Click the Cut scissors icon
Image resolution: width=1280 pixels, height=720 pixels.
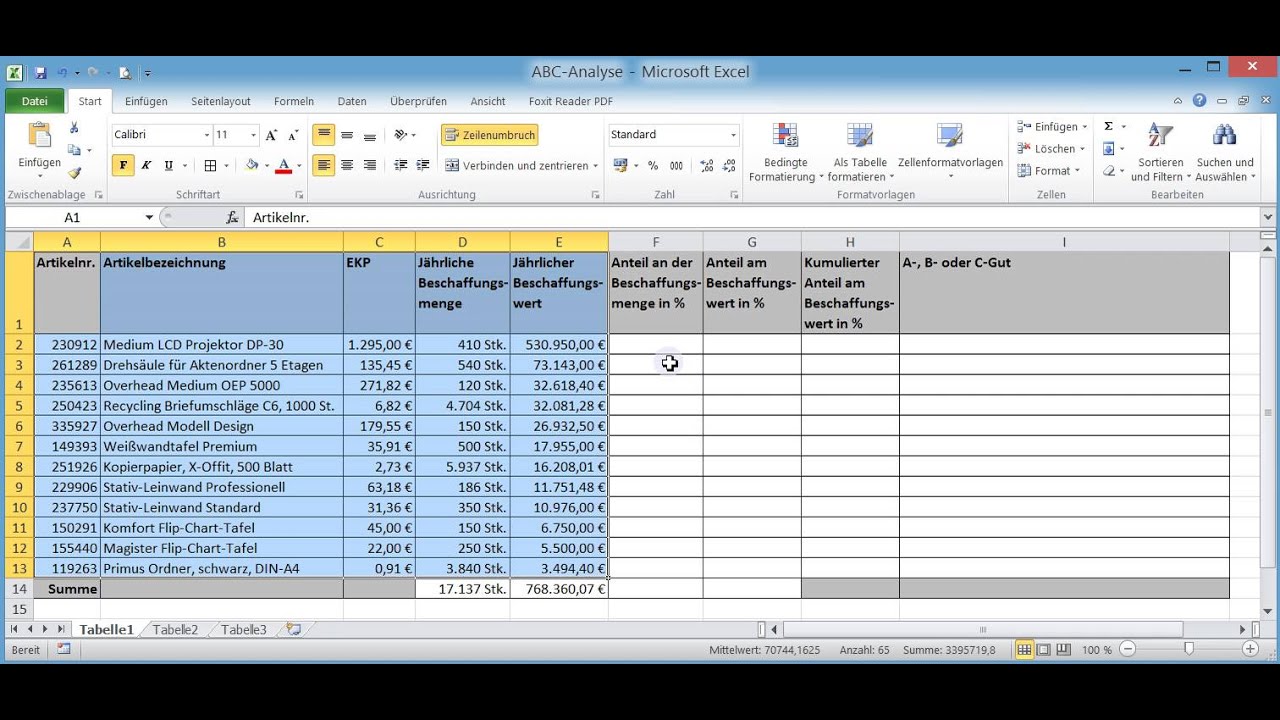pos(74,128)
